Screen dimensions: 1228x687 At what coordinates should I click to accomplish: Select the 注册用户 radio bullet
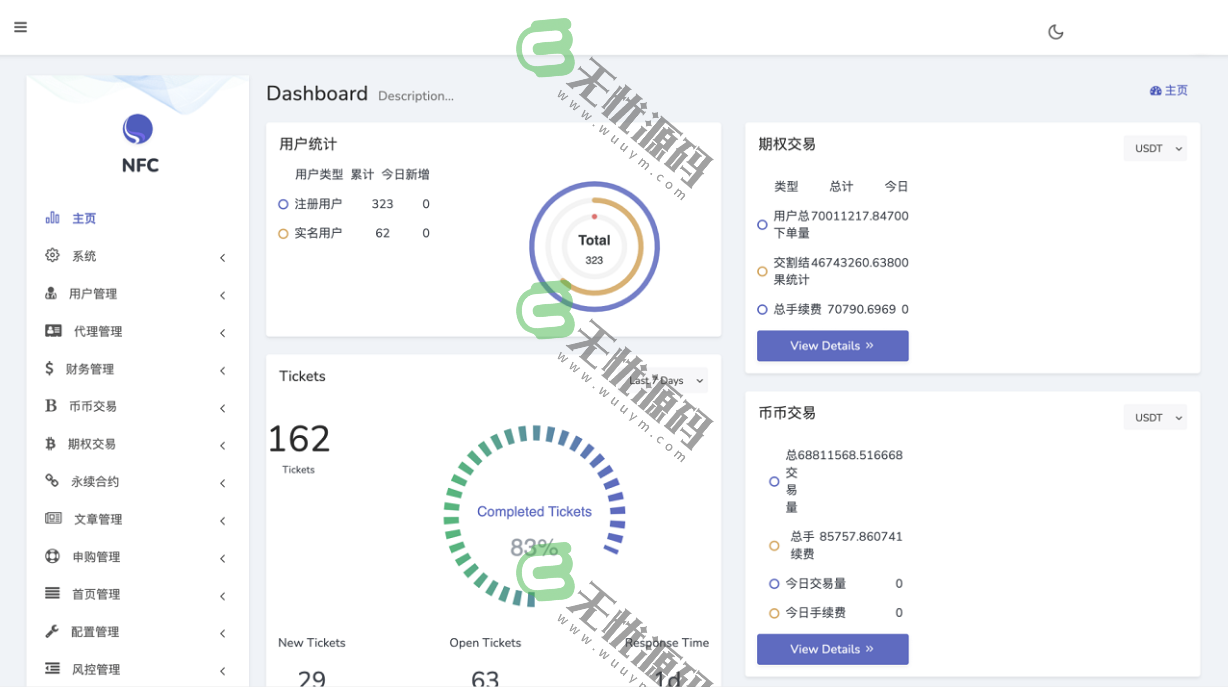[x=282, y=204]
